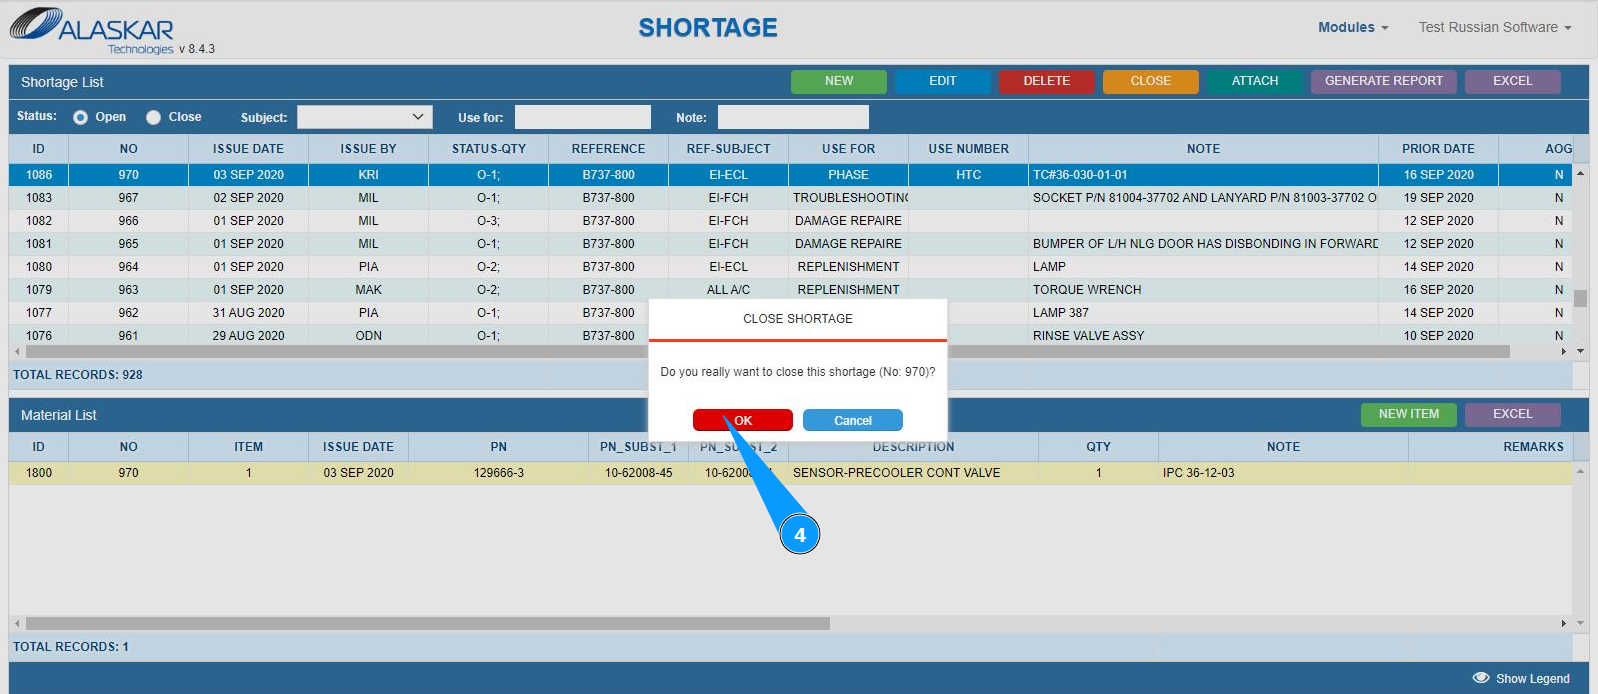Click the Note filter input field
This screenshot has width=1598, height=694.
coord(793,117)
